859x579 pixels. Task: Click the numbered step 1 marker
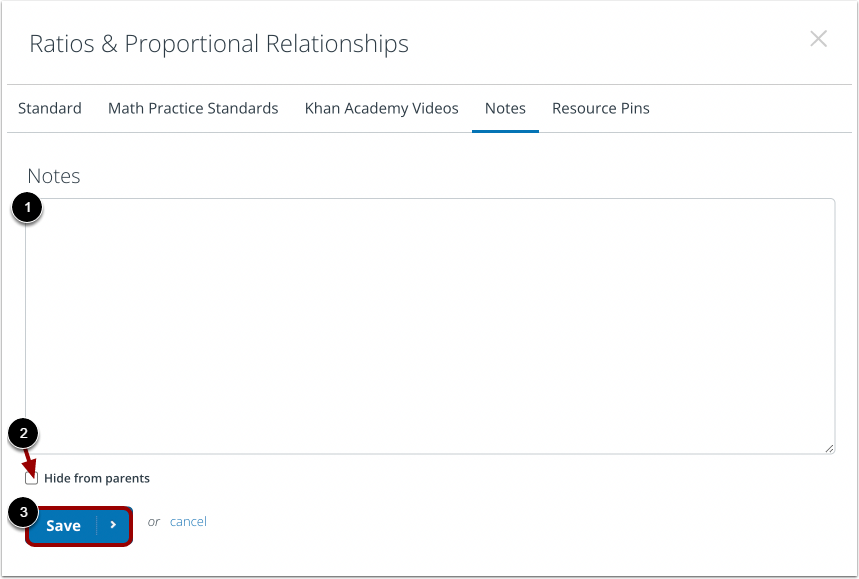[26, 208]
